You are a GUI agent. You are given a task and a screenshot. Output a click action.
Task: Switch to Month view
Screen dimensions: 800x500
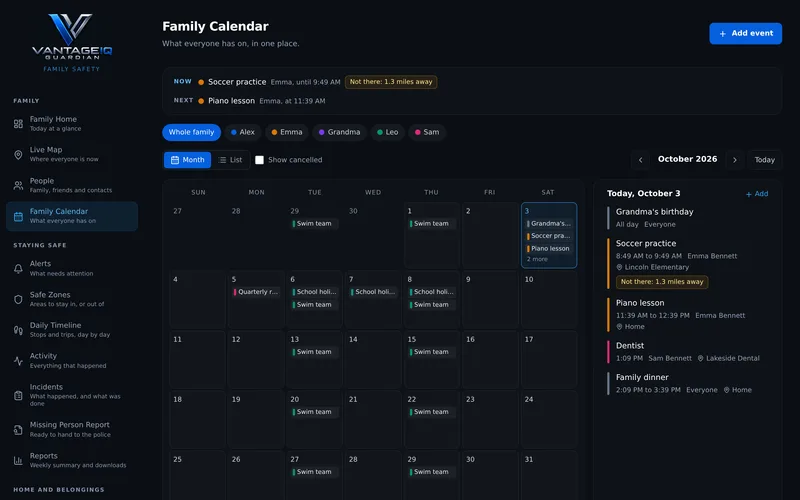(187, 160)
